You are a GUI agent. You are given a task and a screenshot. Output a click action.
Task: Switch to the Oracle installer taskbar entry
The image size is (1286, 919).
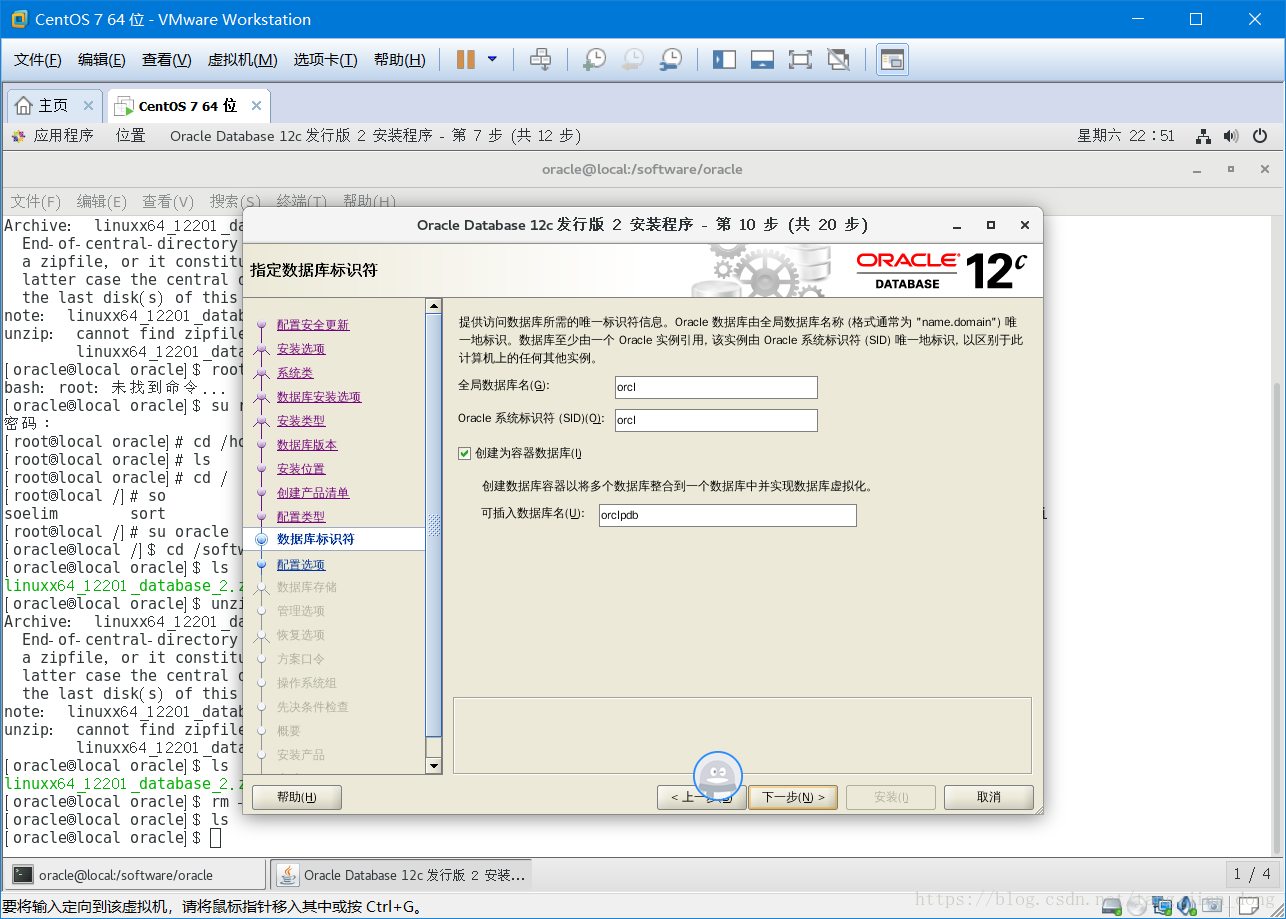(x=401, y=875)
